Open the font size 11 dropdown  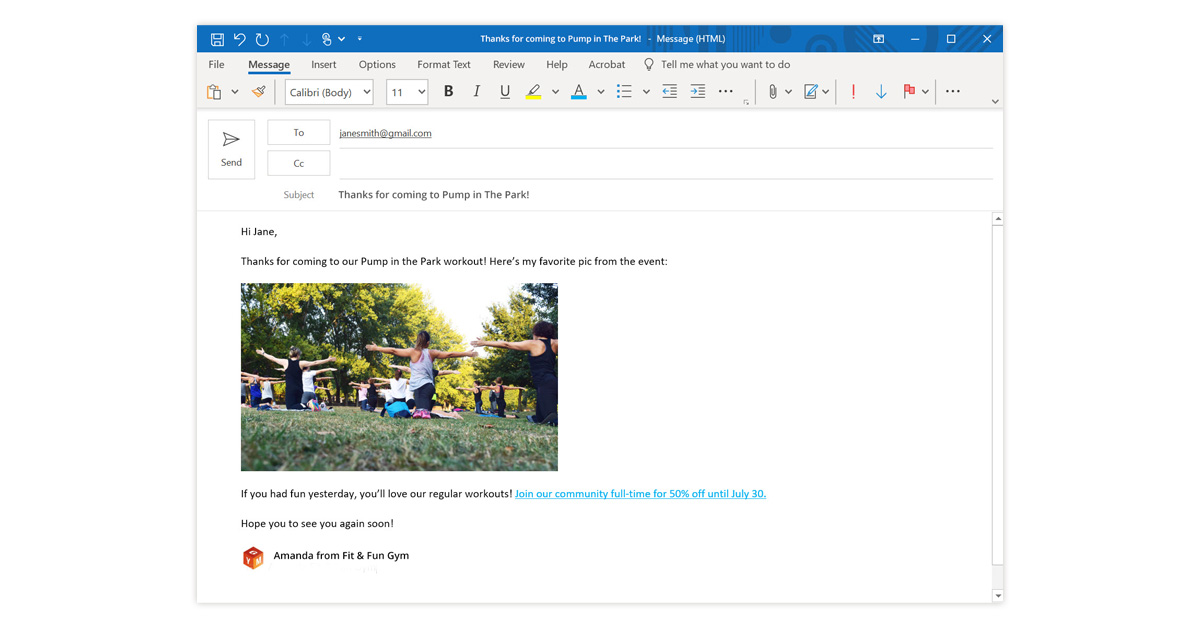tap(421, 92)
